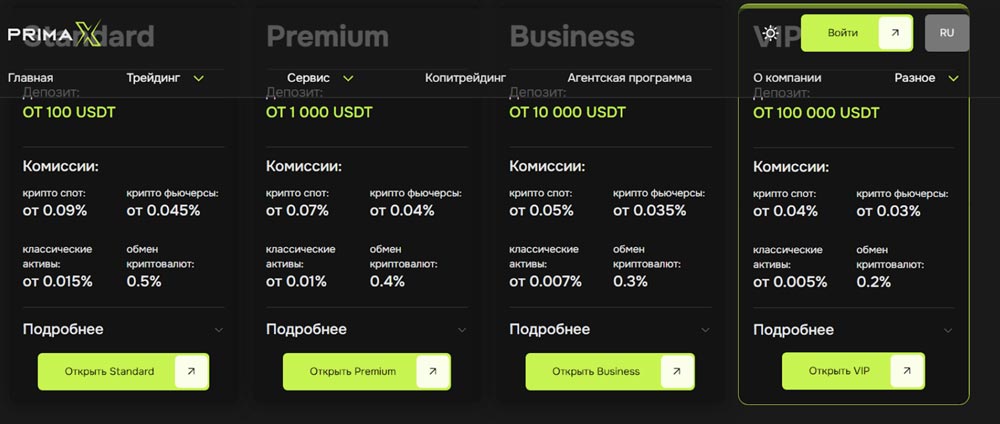Expand Подробнее in the Premium card

366,330
